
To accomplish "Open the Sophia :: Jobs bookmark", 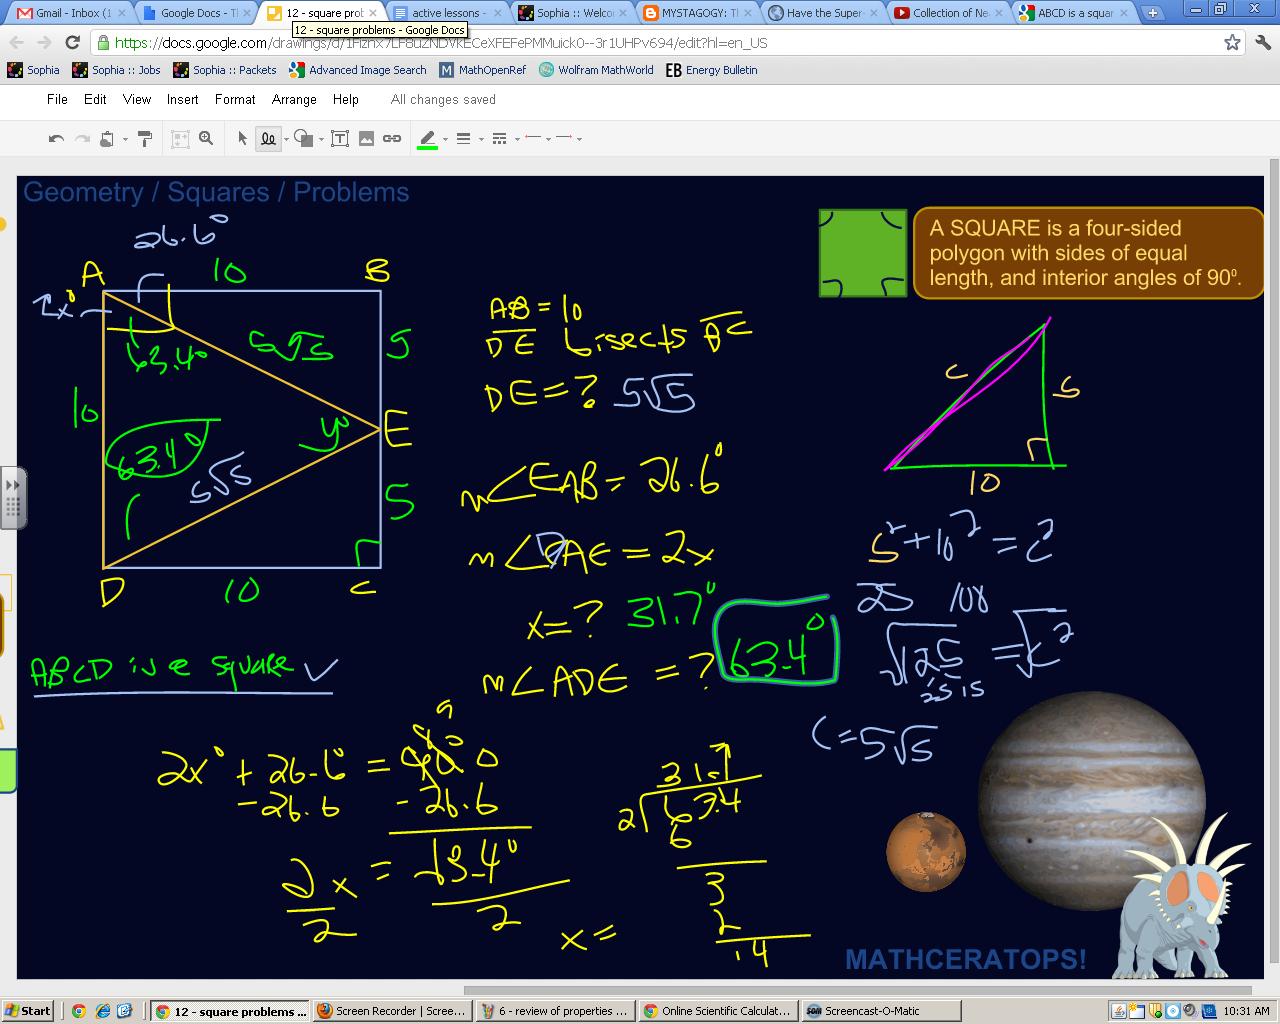I will (116, 70).
